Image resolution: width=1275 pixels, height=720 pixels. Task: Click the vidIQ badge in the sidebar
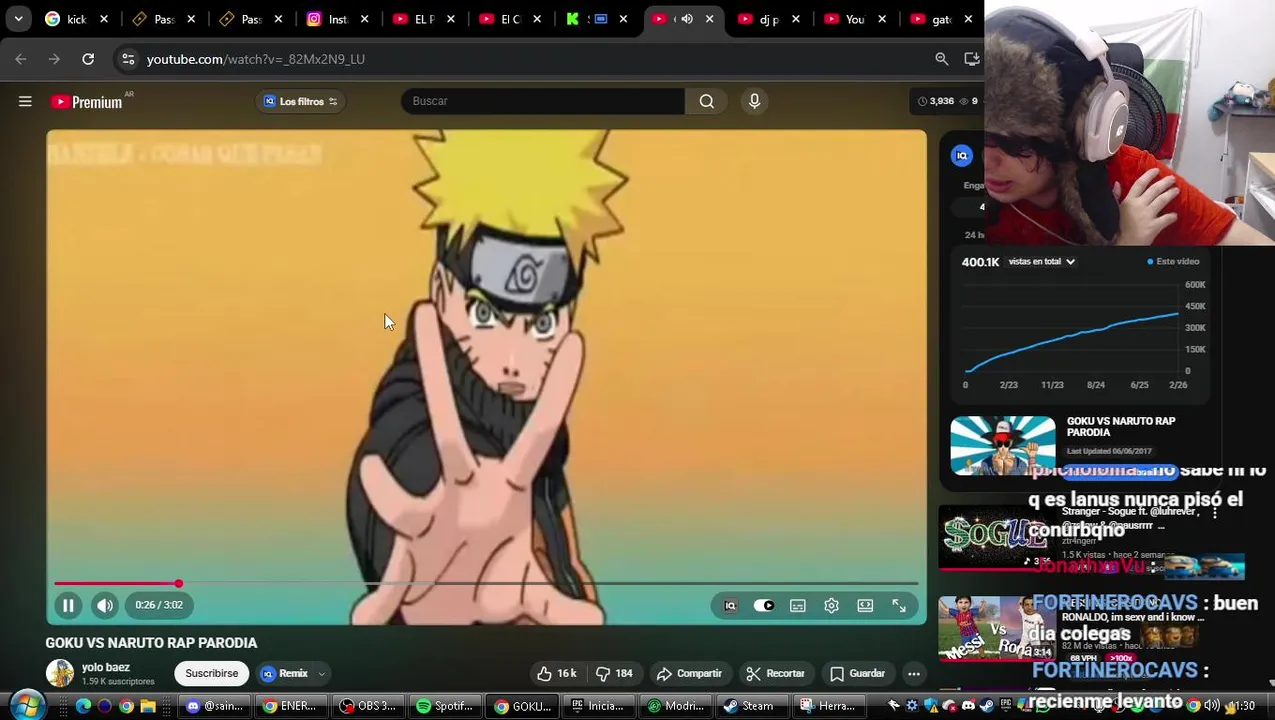pyautogui.click(x=961, y=155)
